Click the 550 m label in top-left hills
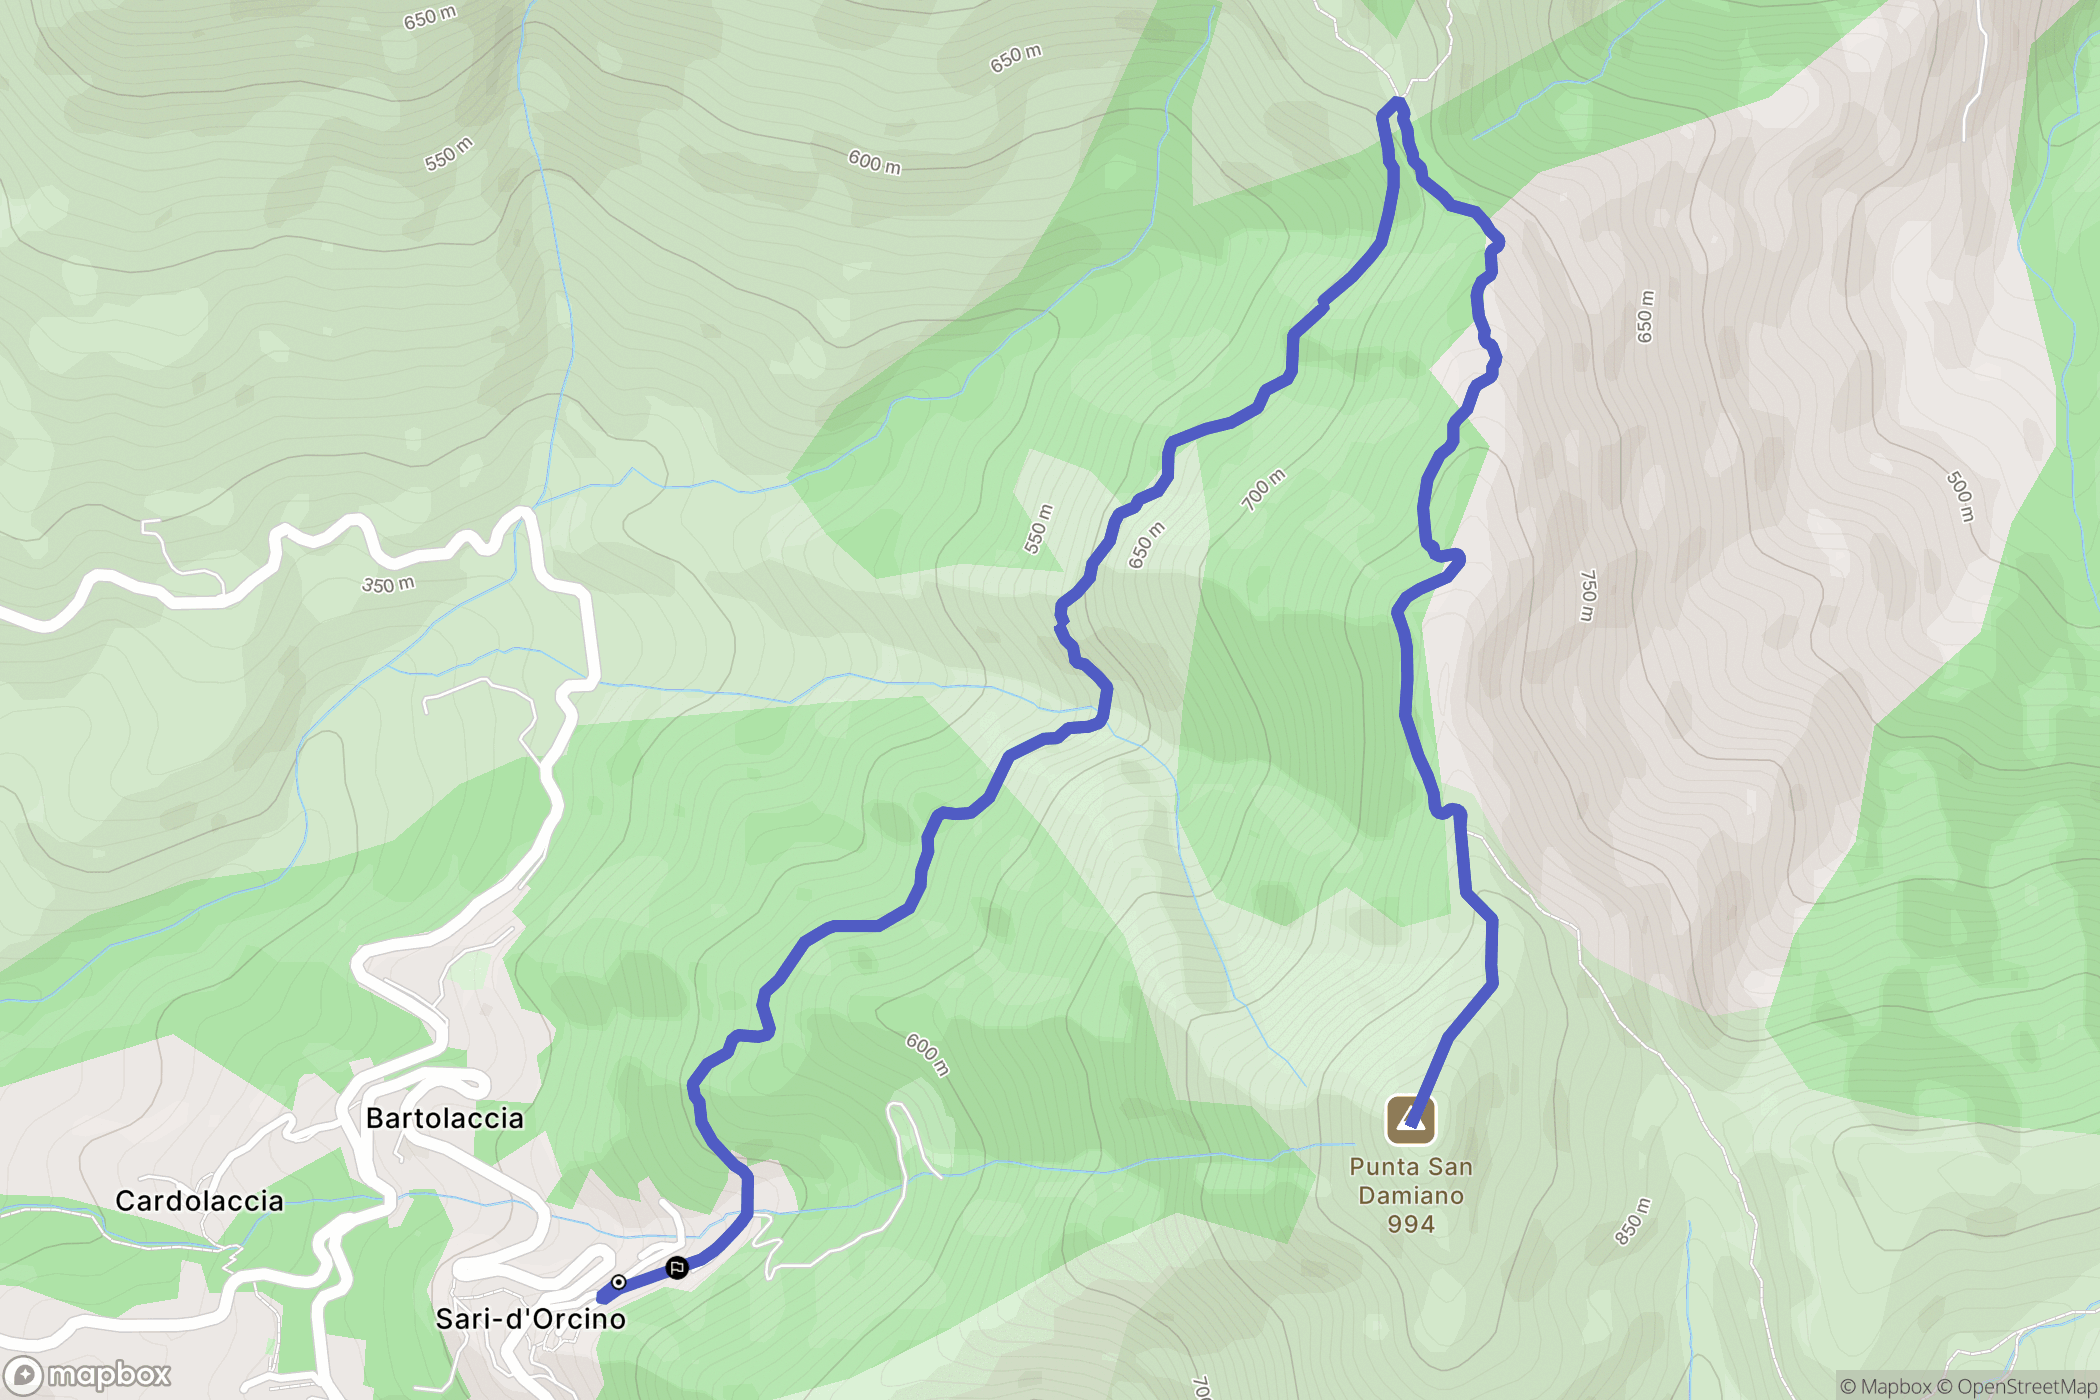The height and width of the screenshot is (1400, 2100). tap(448, 153)
